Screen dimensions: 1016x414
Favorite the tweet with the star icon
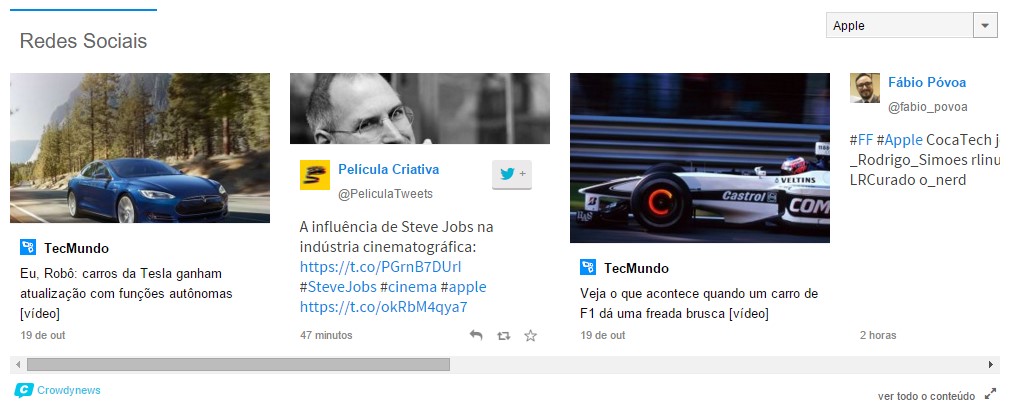click(531, 335)
